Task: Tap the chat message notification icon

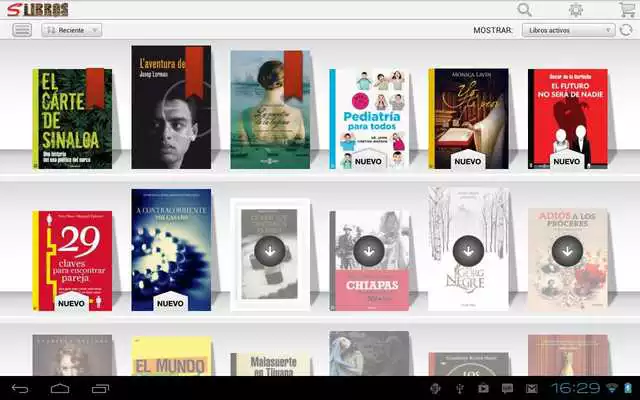Action: pos(507,388)
